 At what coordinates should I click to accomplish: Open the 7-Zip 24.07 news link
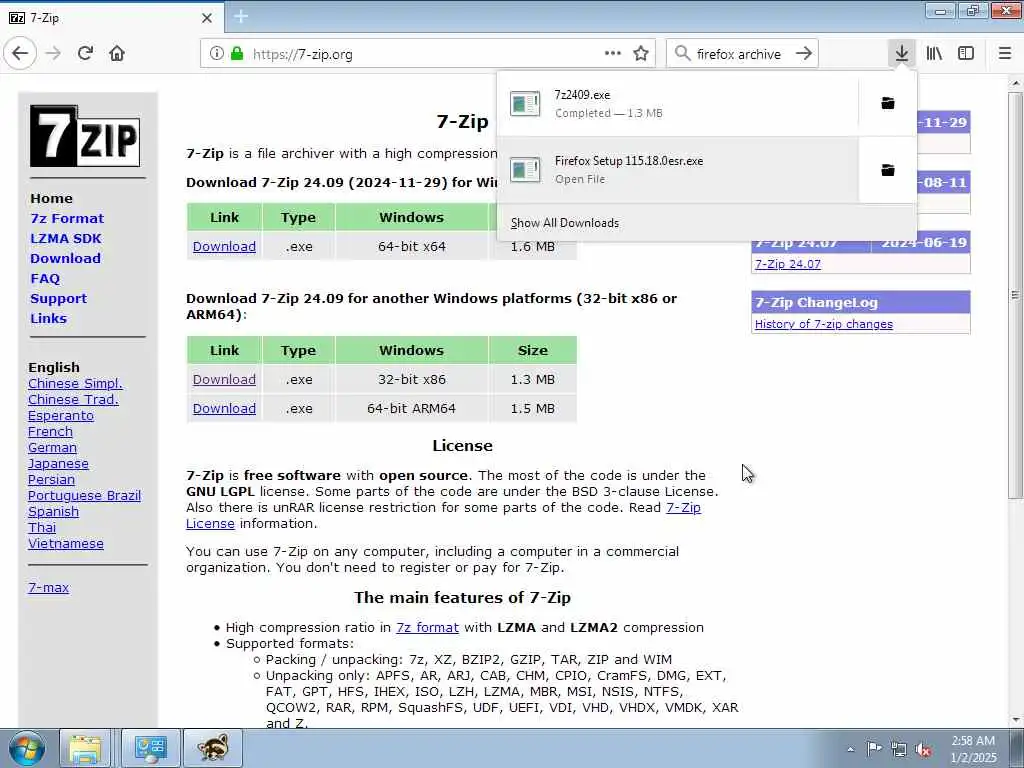(788, 264)
